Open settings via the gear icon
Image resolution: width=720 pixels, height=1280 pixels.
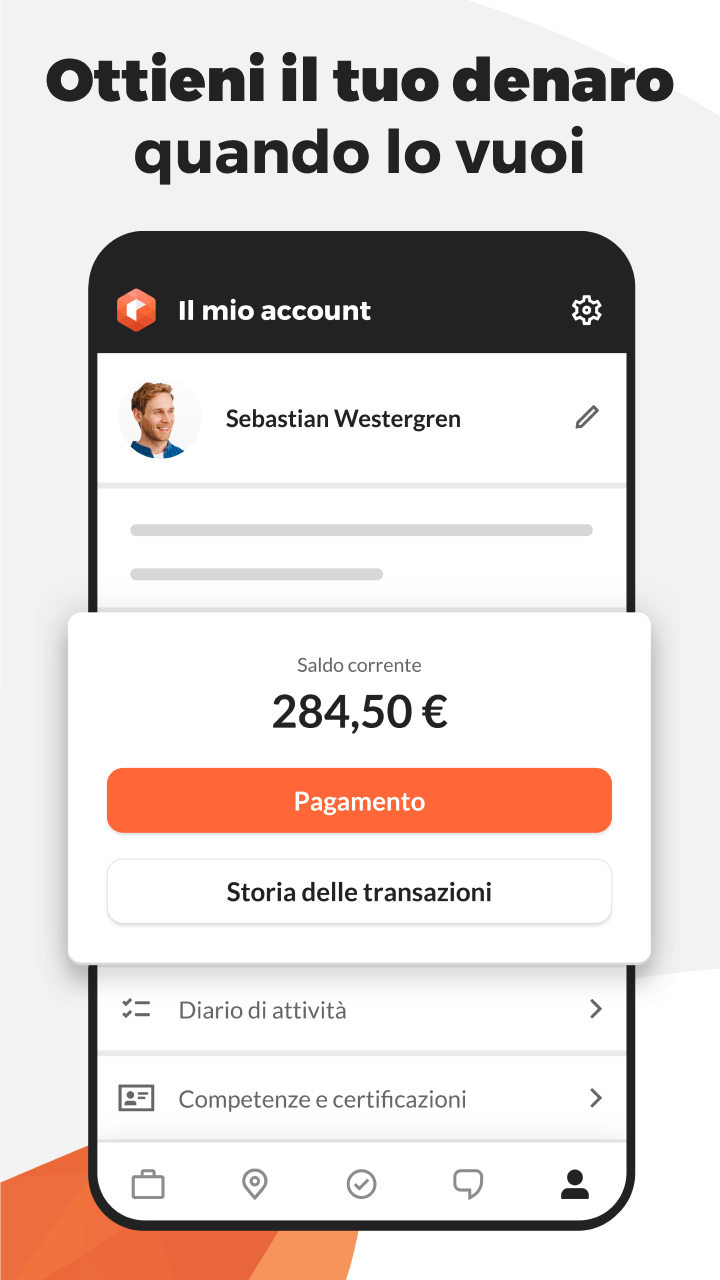coord(586,310)
